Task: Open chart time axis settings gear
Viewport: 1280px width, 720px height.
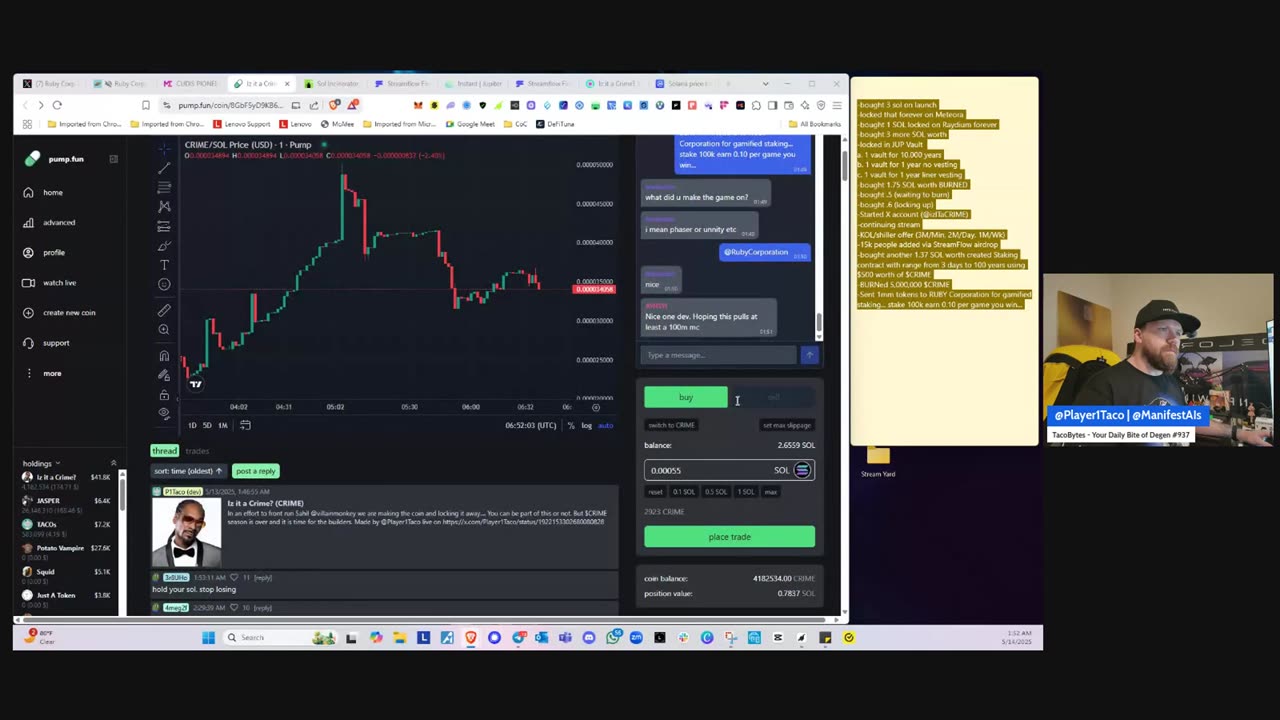Action: point(595,407)
